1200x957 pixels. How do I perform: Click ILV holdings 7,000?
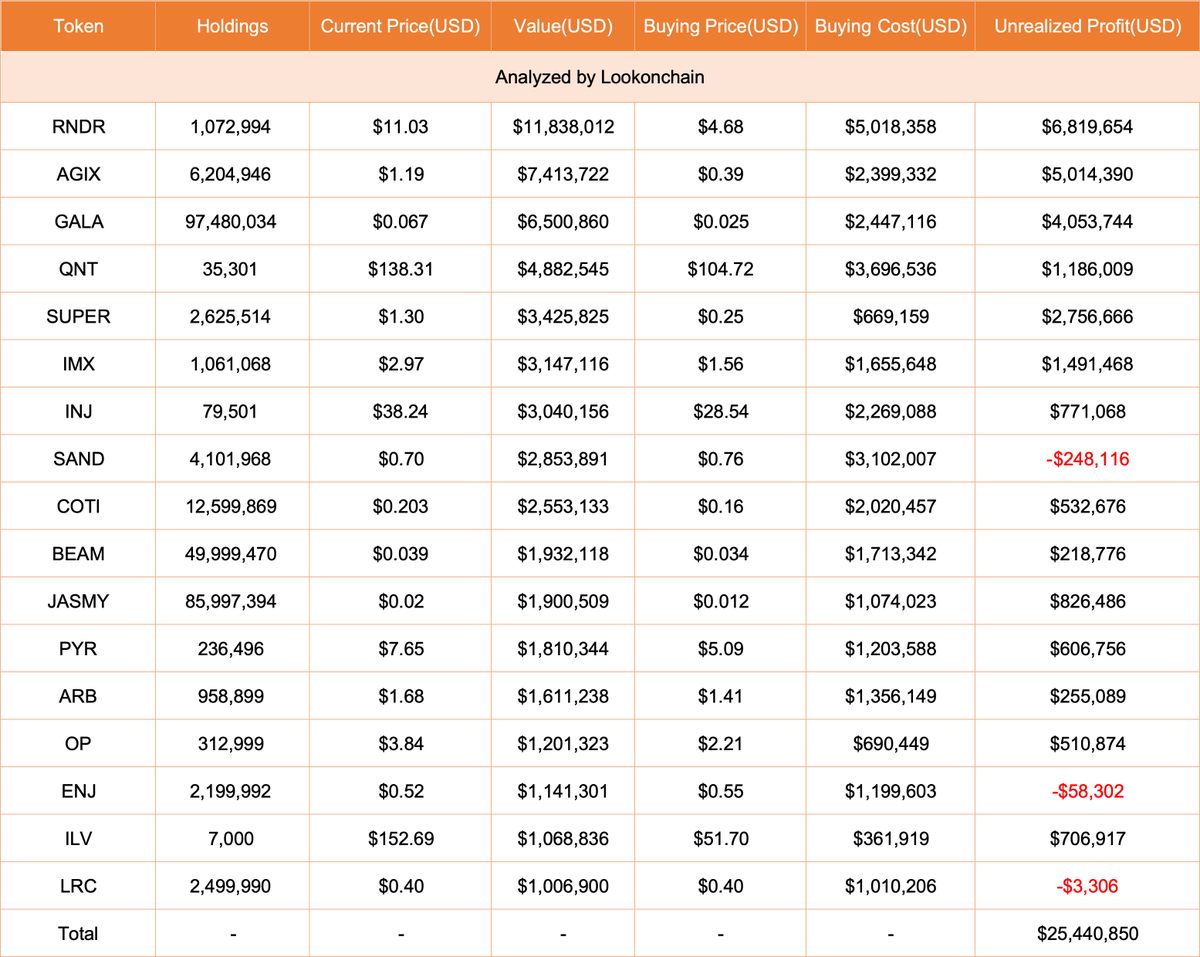[x=233, y=839]
